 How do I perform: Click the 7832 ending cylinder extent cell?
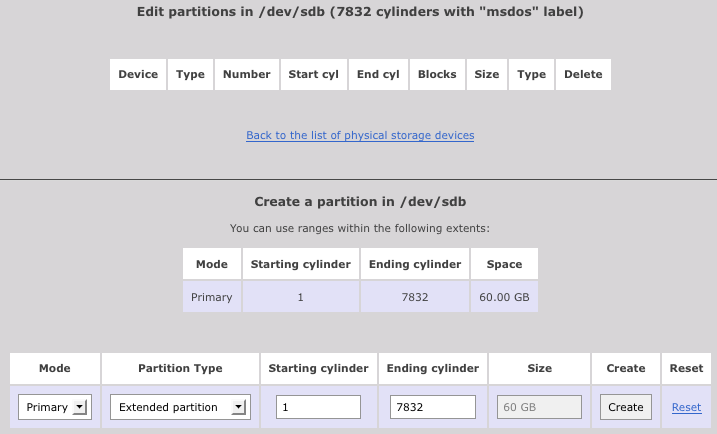[415, 297]
